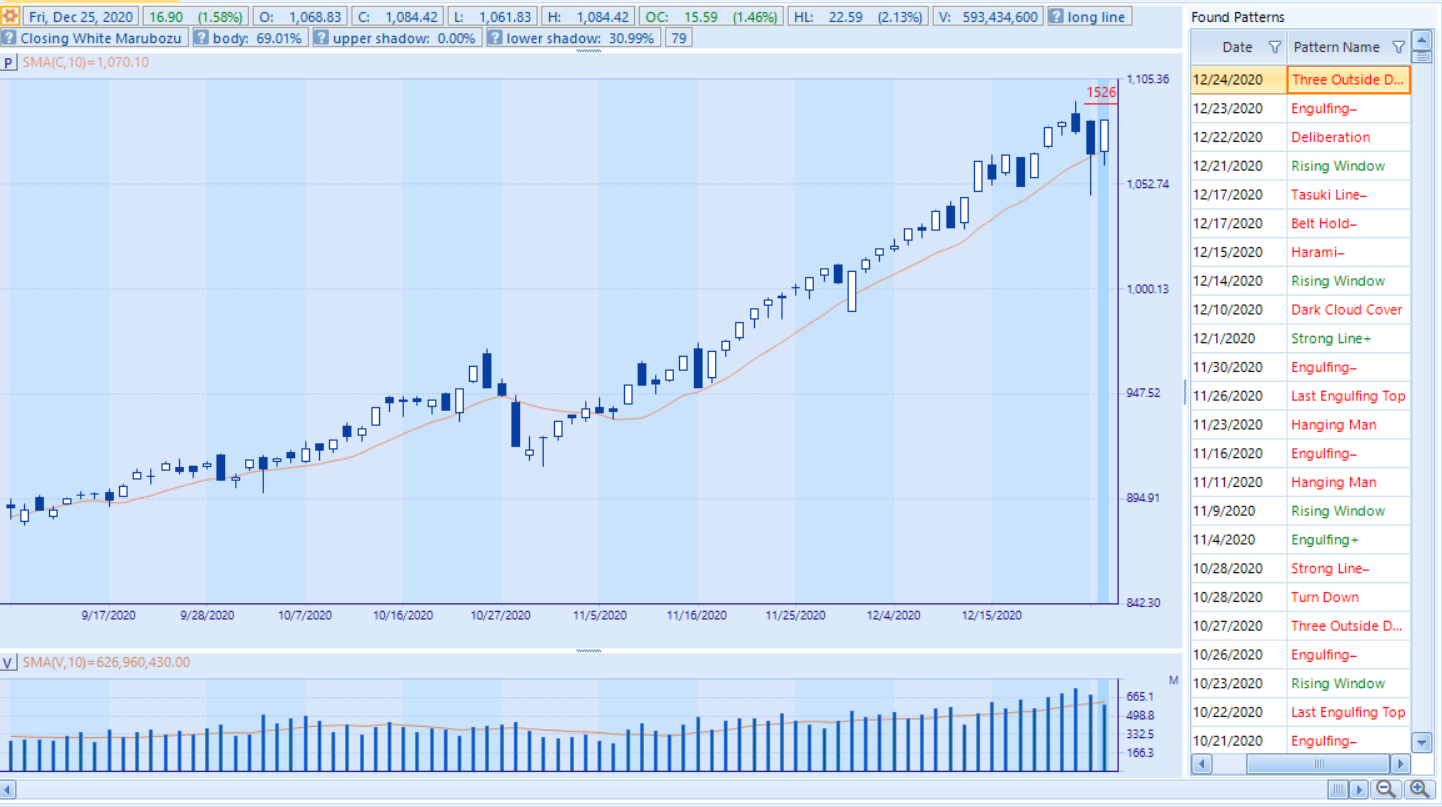
Task: Zoom out the chart with magnifier minus
Action: (x=1386, y=789)
